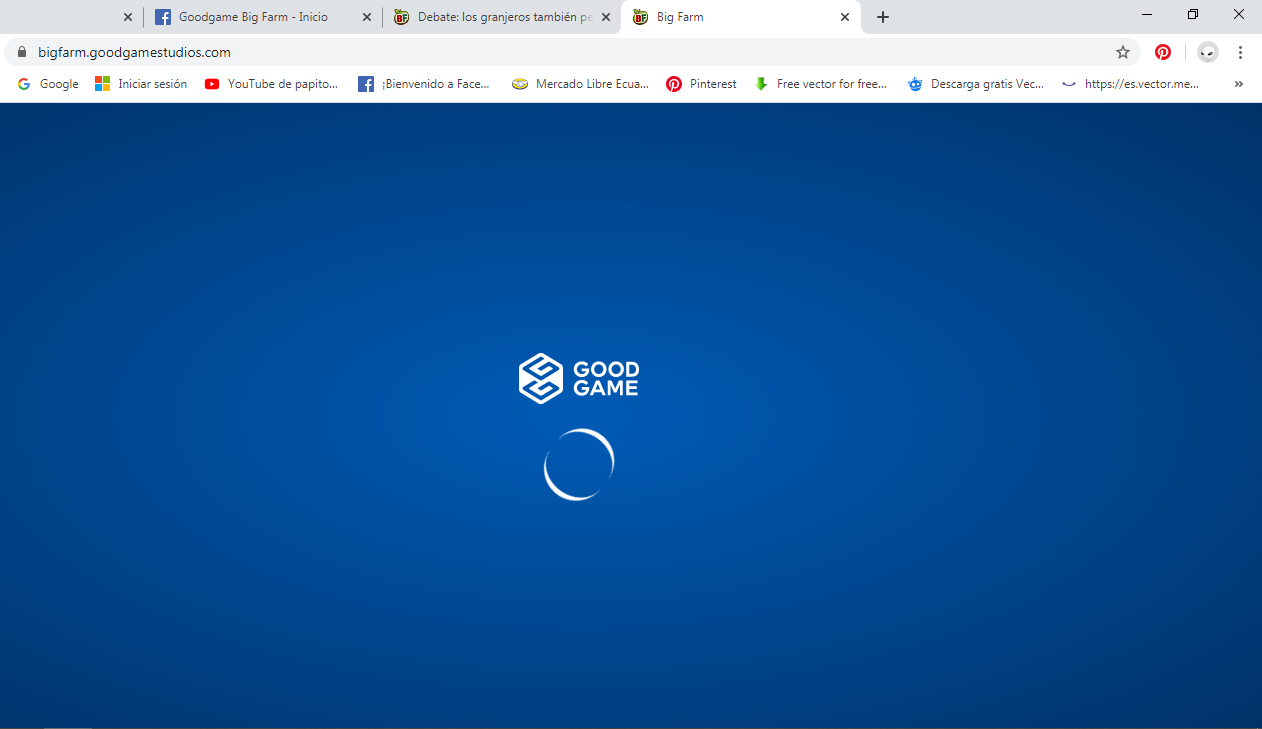Viewport: 1262px width, 729px height.
Task: Open the user profile avatar
Action: (x=1208, y=52)
